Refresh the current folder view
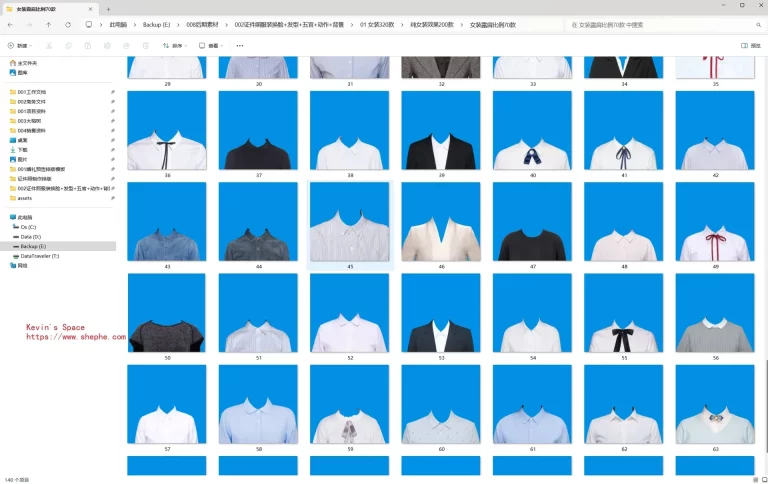768x484 pixels. tap(67, 24)
